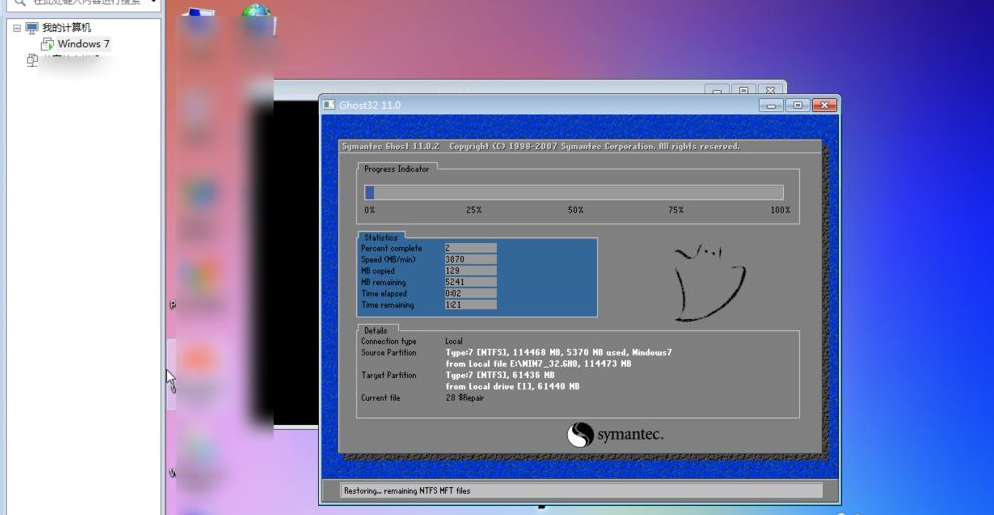Click the Windows 7 VM running icon
The height and width of the screenshot is (515, 994).
[47, 44]
